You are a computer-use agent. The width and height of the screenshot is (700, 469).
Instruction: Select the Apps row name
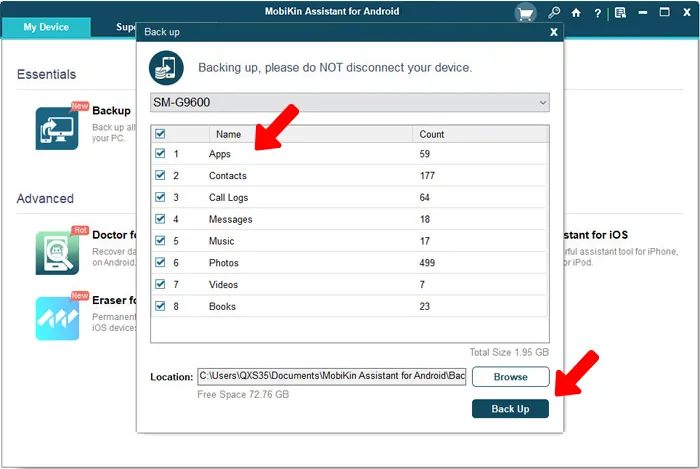click(x=220, y=154)
